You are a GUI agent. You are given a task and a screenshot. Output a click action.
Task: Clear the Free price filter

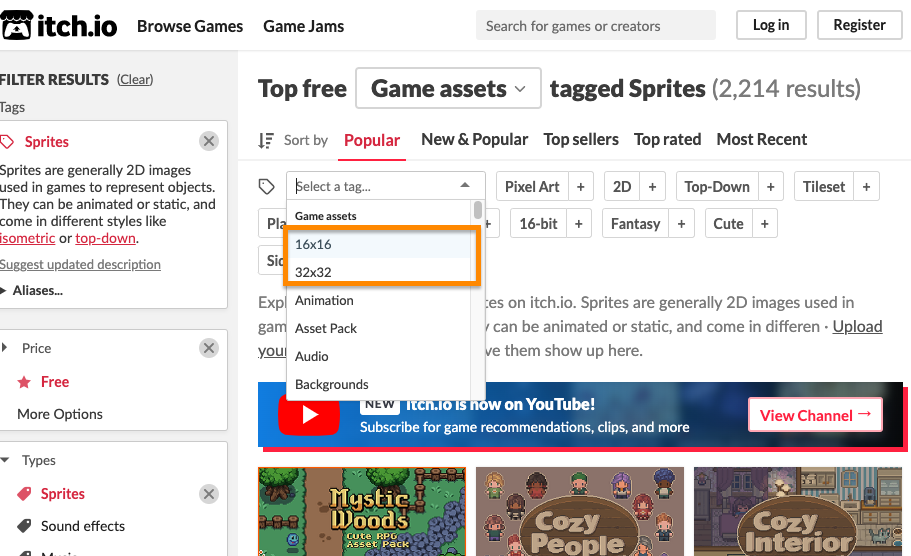208,348
